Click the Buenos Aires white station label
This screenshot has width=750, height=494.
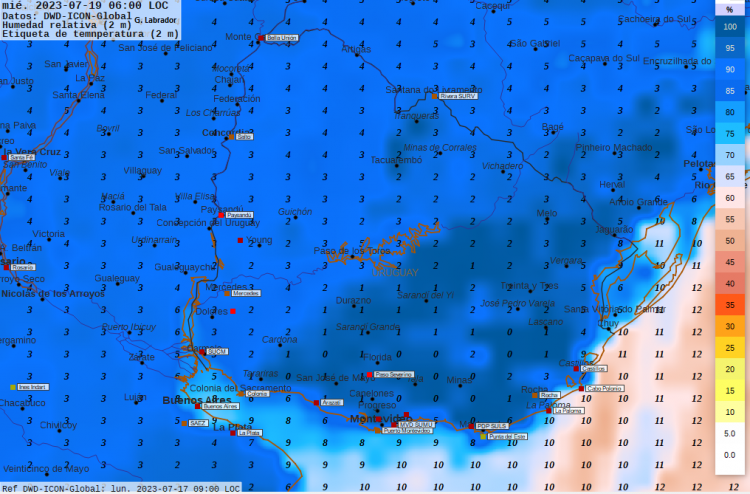(x=221, y=406)
